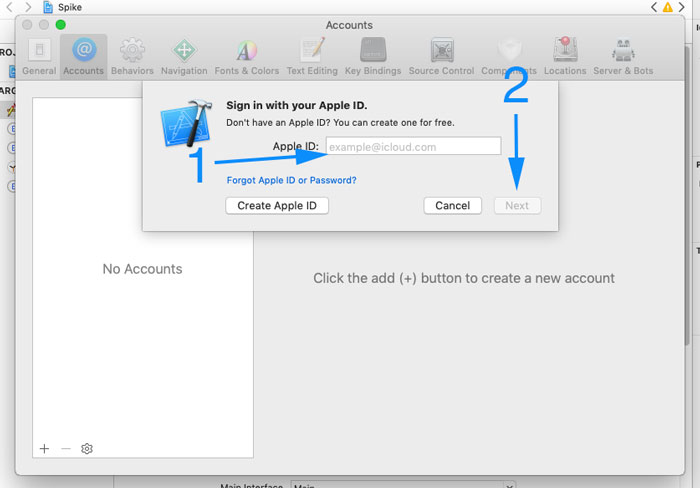Click the yellow warning icon in Xcode toolbar
This screenshot has width=700, height=488.
click(x=667, y=7)
